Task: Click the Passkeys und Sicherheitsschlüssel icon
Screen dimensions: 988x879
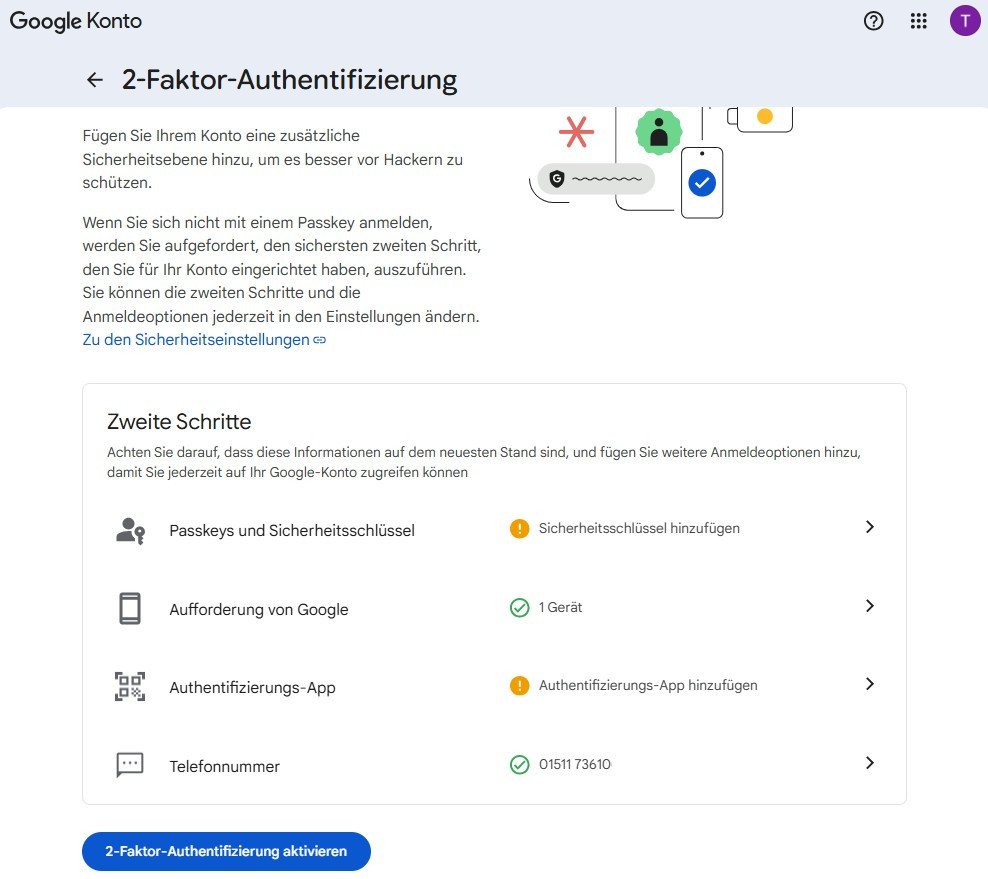Action: click(x=129, y=530)
